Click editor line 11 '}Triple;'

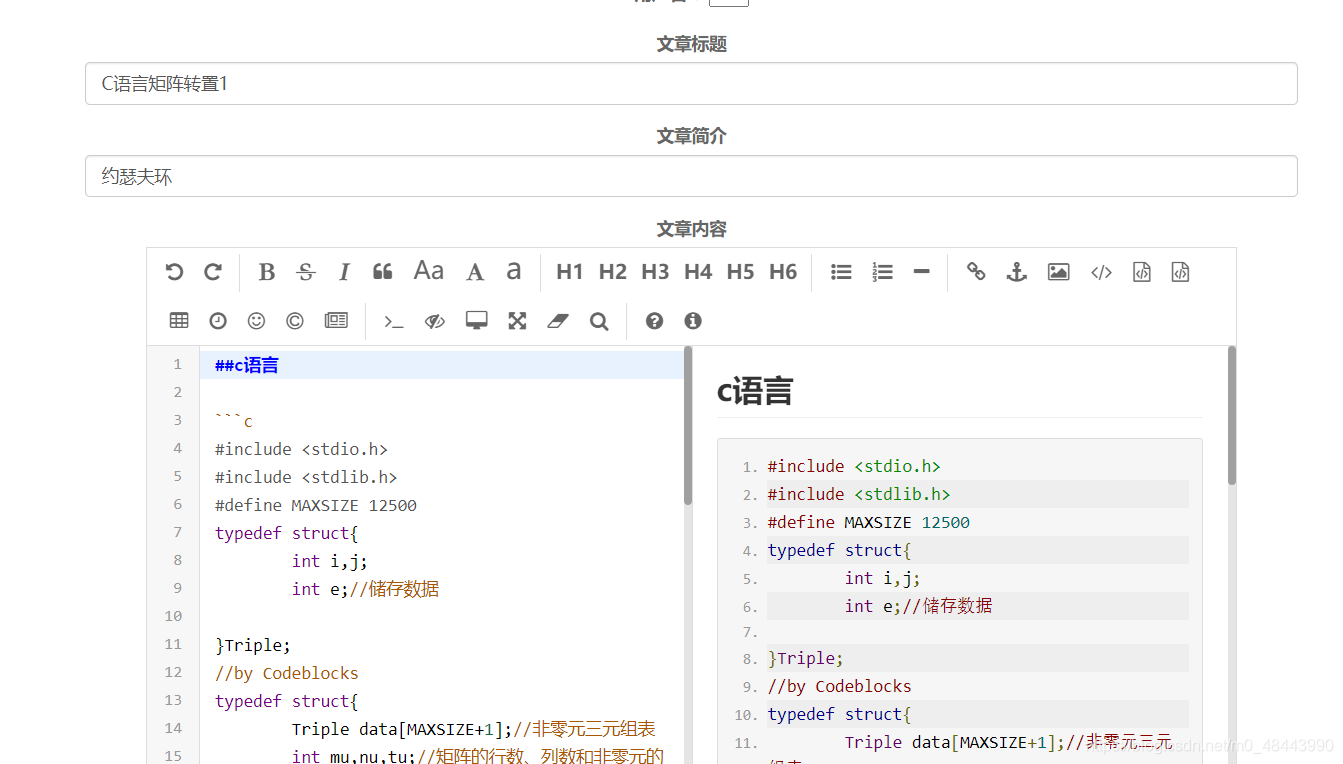pyautogui.click(x=253, y=645)
